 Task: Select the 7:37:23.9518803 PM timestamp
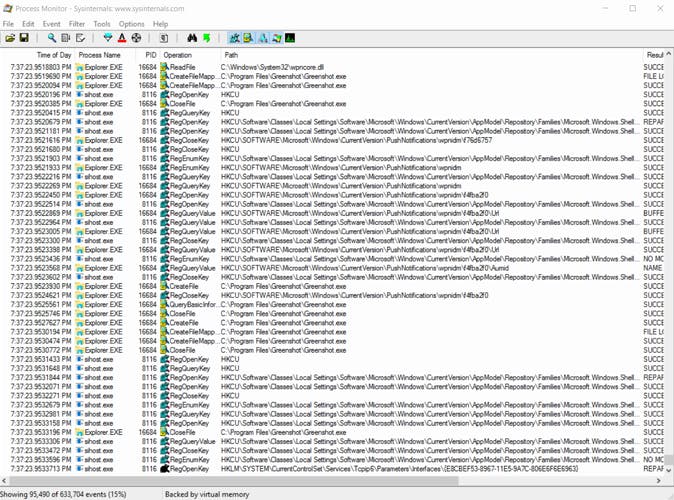coord(41,67)
